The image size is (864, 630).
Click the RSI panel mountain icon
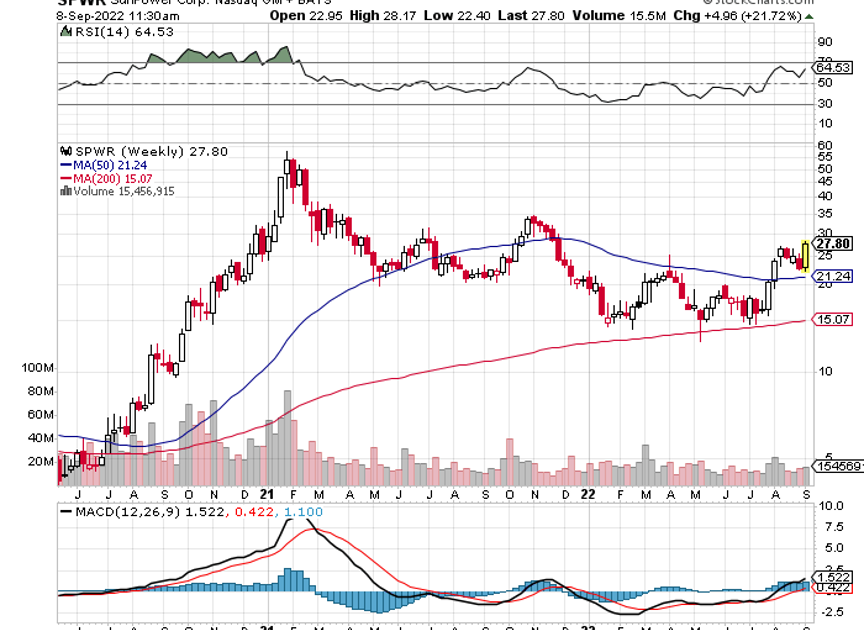[66, 31]
